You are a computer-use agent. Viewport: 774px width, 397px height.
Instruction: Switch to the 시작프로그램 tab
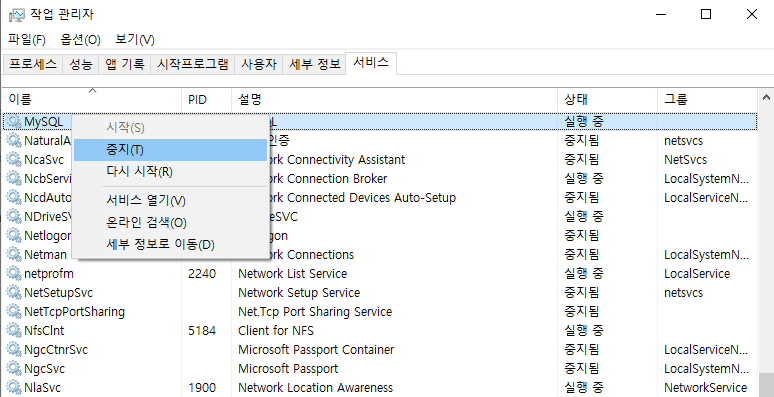(x=193, y=64)
